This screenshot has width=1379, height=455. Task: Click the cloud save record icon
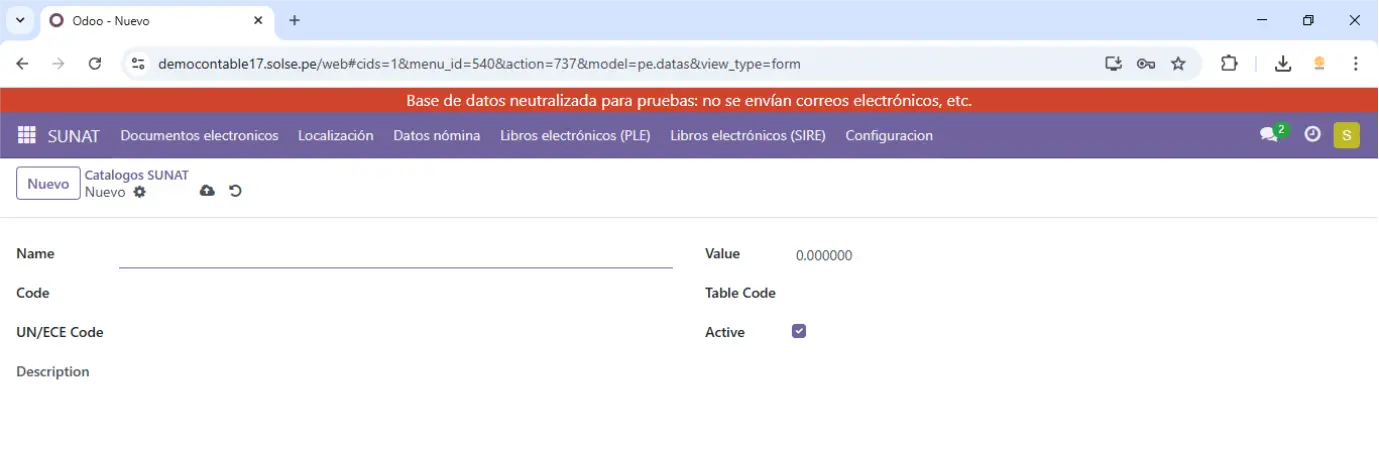207,191
